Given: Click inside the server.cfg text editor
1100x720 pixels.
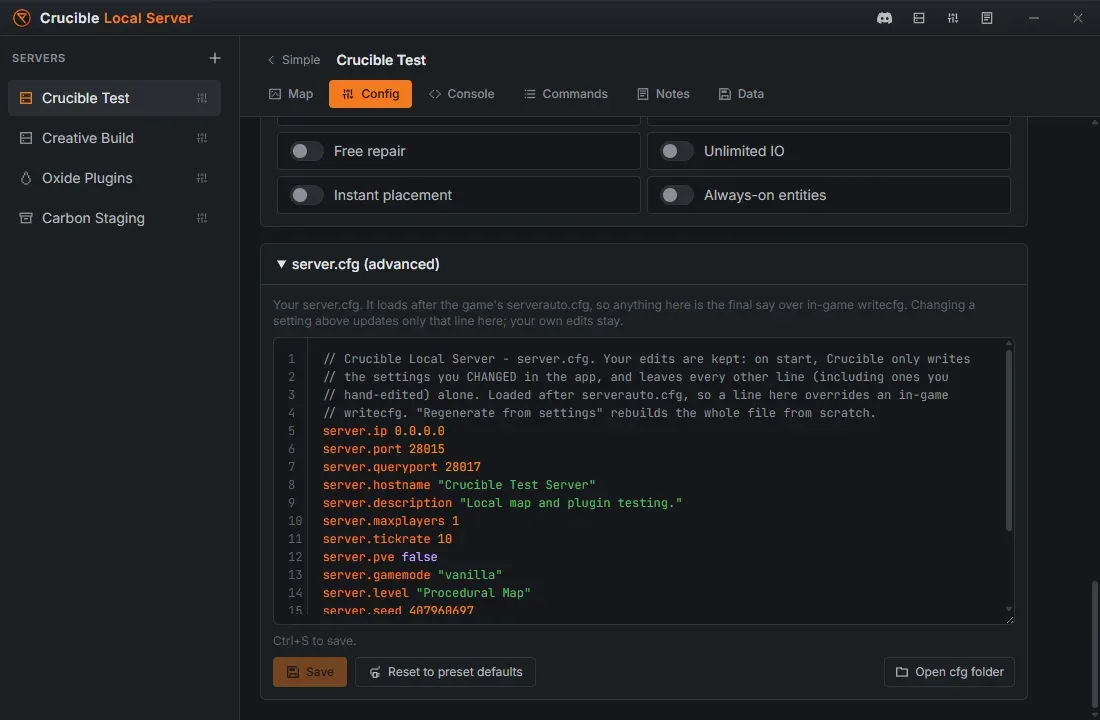Looking at the screenshot, I should [644, 481].
